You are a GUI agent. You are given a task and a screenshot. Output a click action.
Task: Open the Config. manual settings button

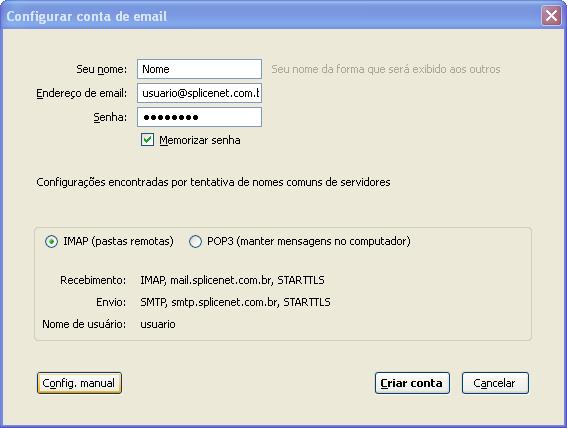pyautogui.click(x=79, y=383)
